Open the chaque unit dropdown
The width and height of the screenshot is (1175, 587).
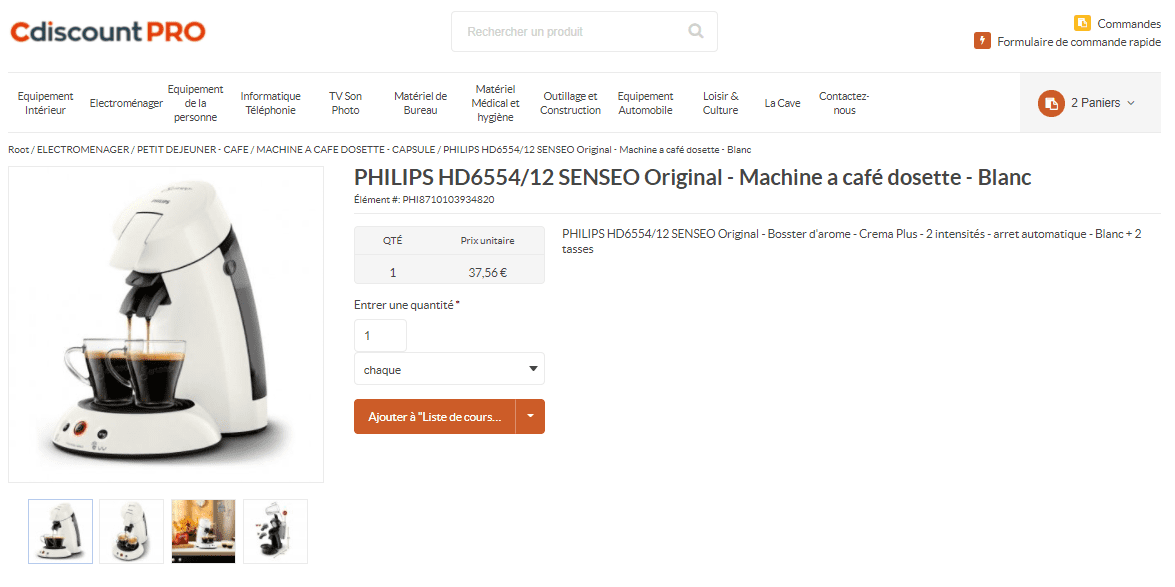click(450, 370)
